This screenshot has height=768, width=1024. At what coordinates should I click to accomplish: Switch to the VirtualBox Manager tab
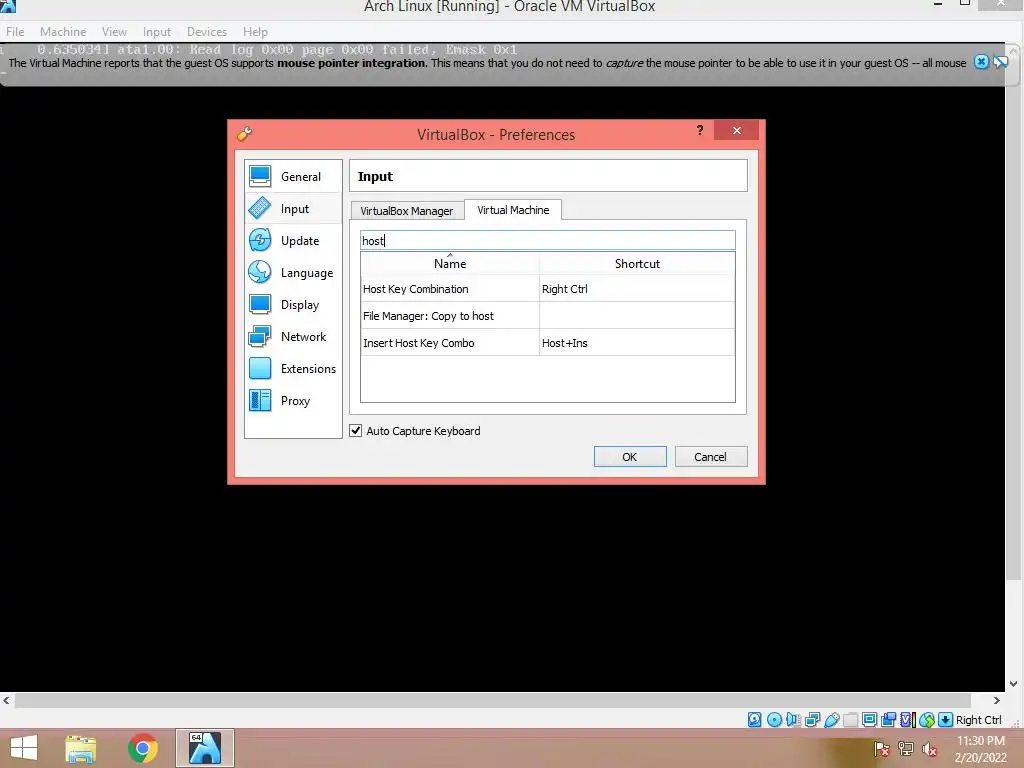[x=407, y=211]
